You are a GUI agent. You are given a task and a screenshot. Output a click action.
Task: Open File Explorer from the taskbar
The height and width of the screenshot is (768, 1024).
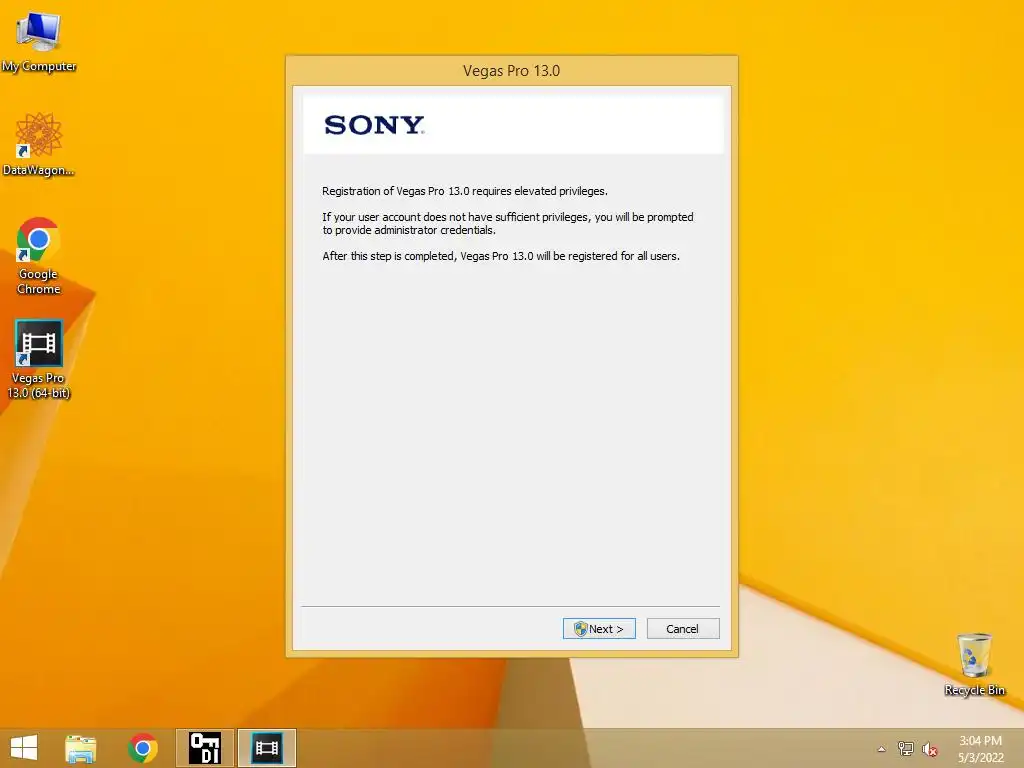click(81, 748)
